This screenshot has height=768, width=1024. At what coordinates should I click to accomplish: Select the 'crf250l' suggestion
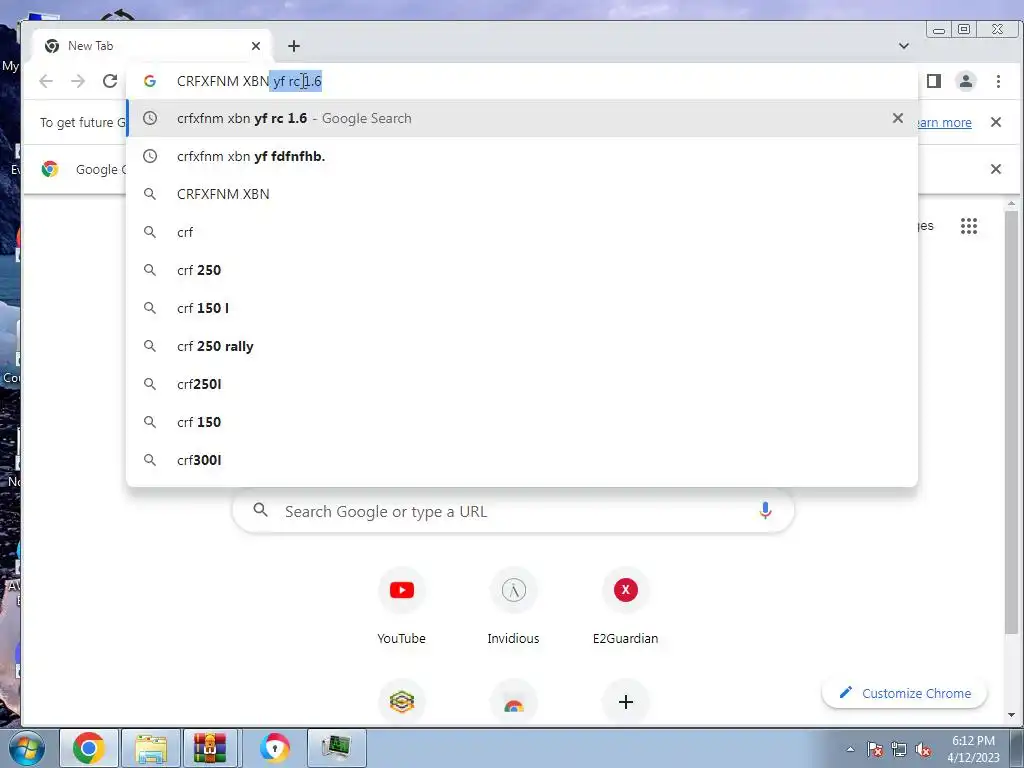click(x=522, y=384)
